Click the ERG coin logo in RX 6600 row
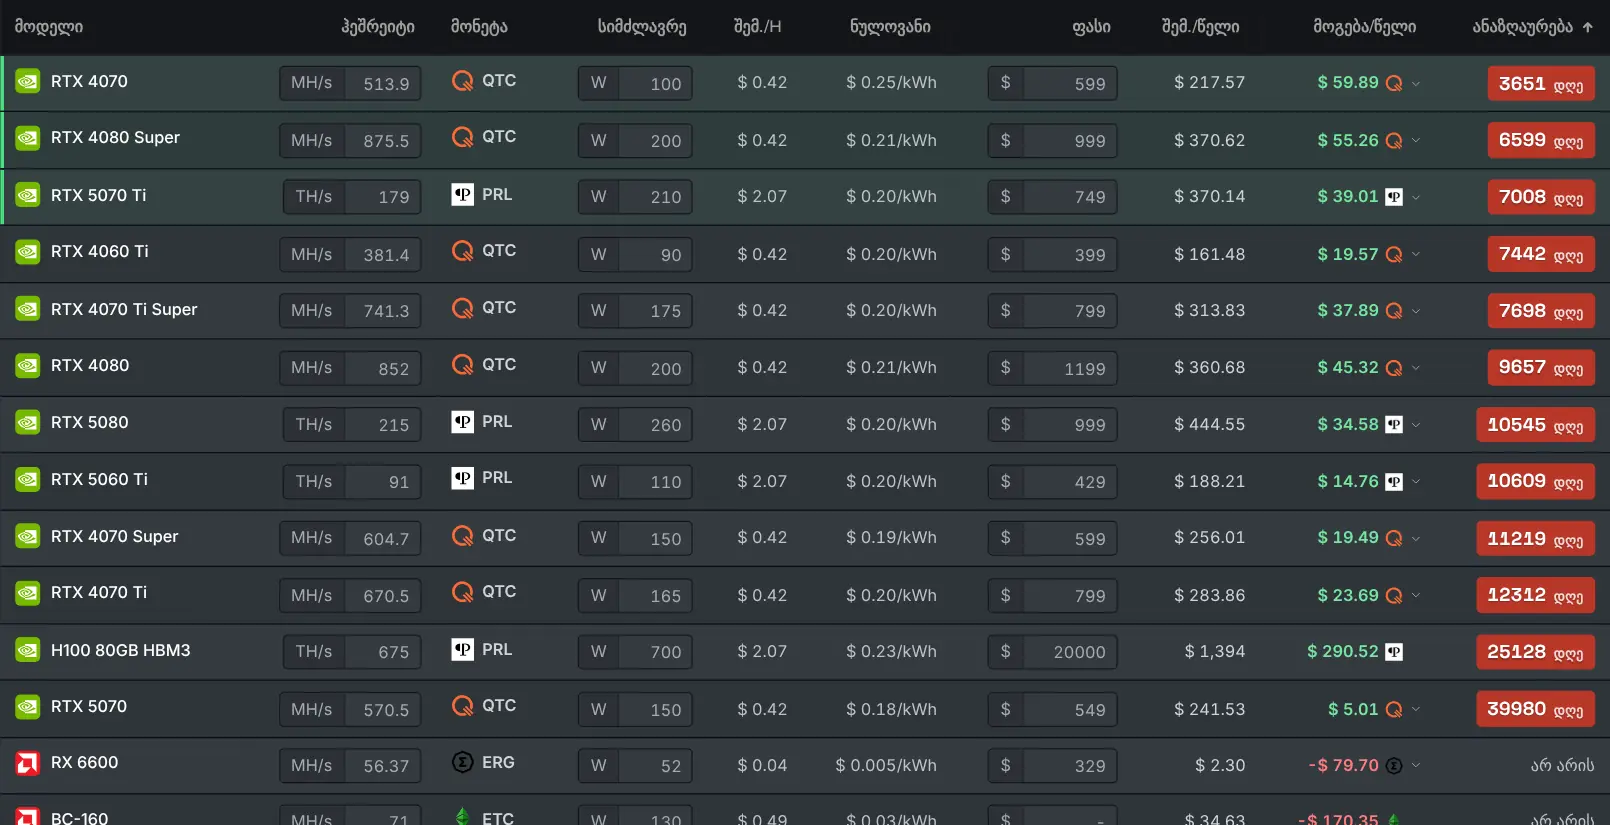 click(x=462, y=762)
